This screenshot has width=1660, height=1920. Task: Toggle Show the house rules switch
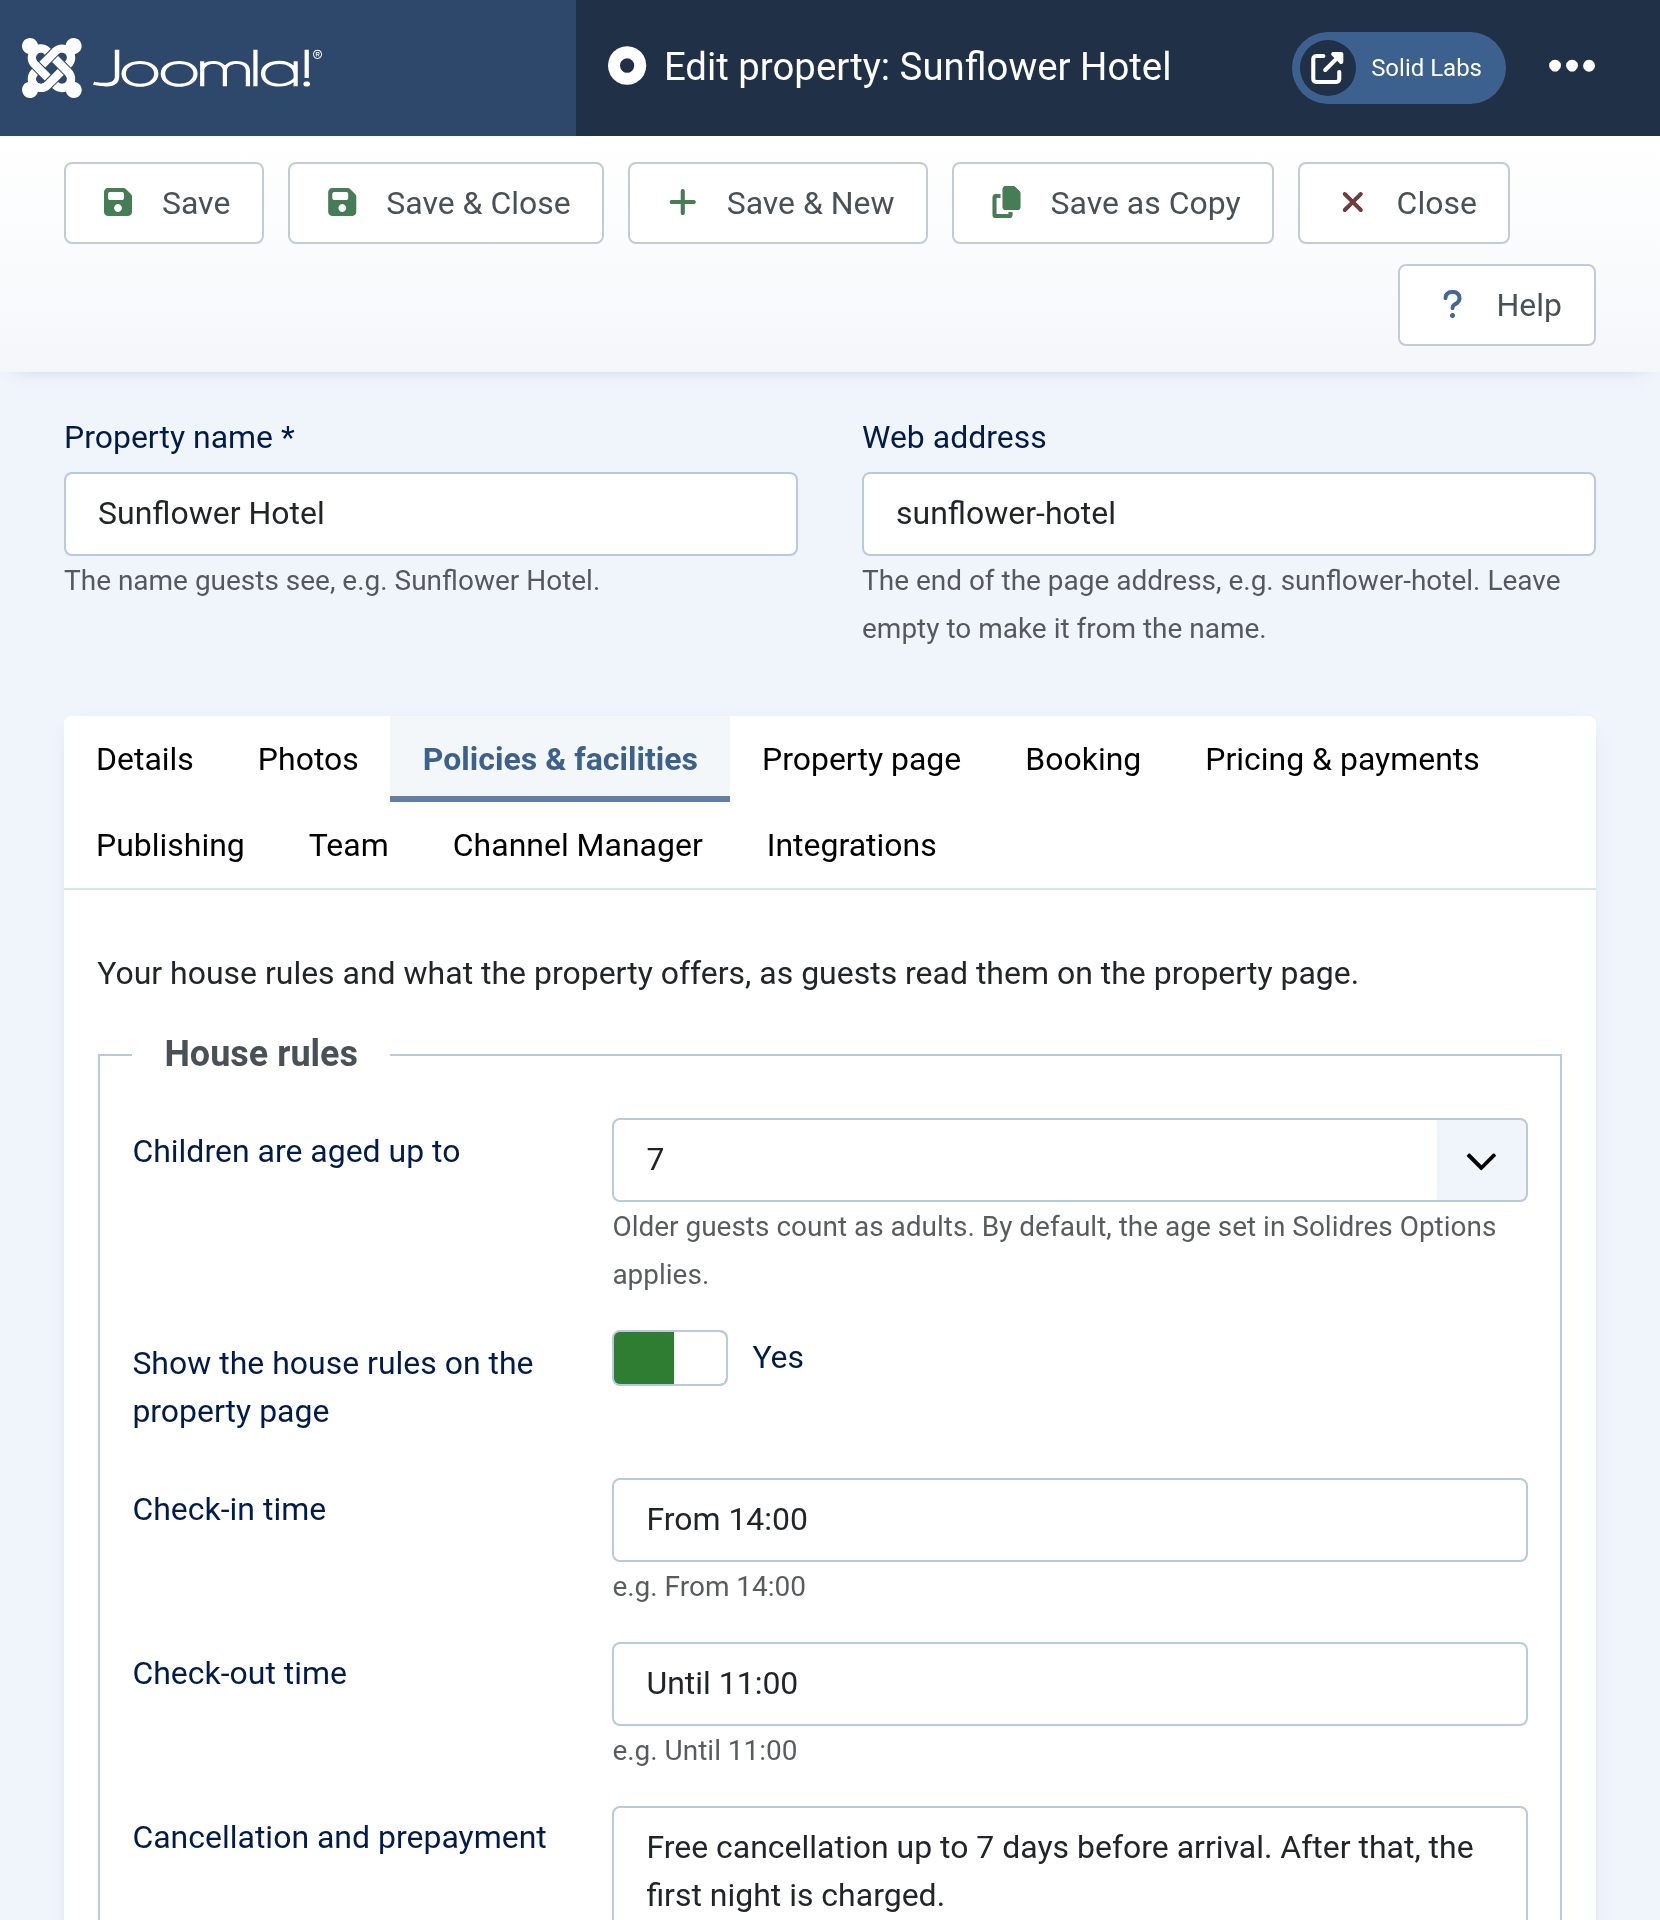tap(670, 1358)
